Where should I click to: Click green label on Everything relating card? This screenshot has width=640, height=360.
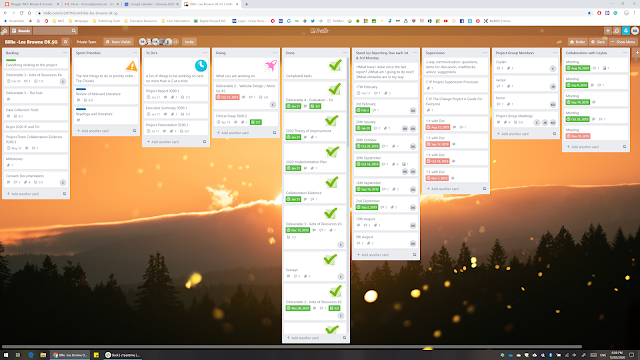point(11,60)
